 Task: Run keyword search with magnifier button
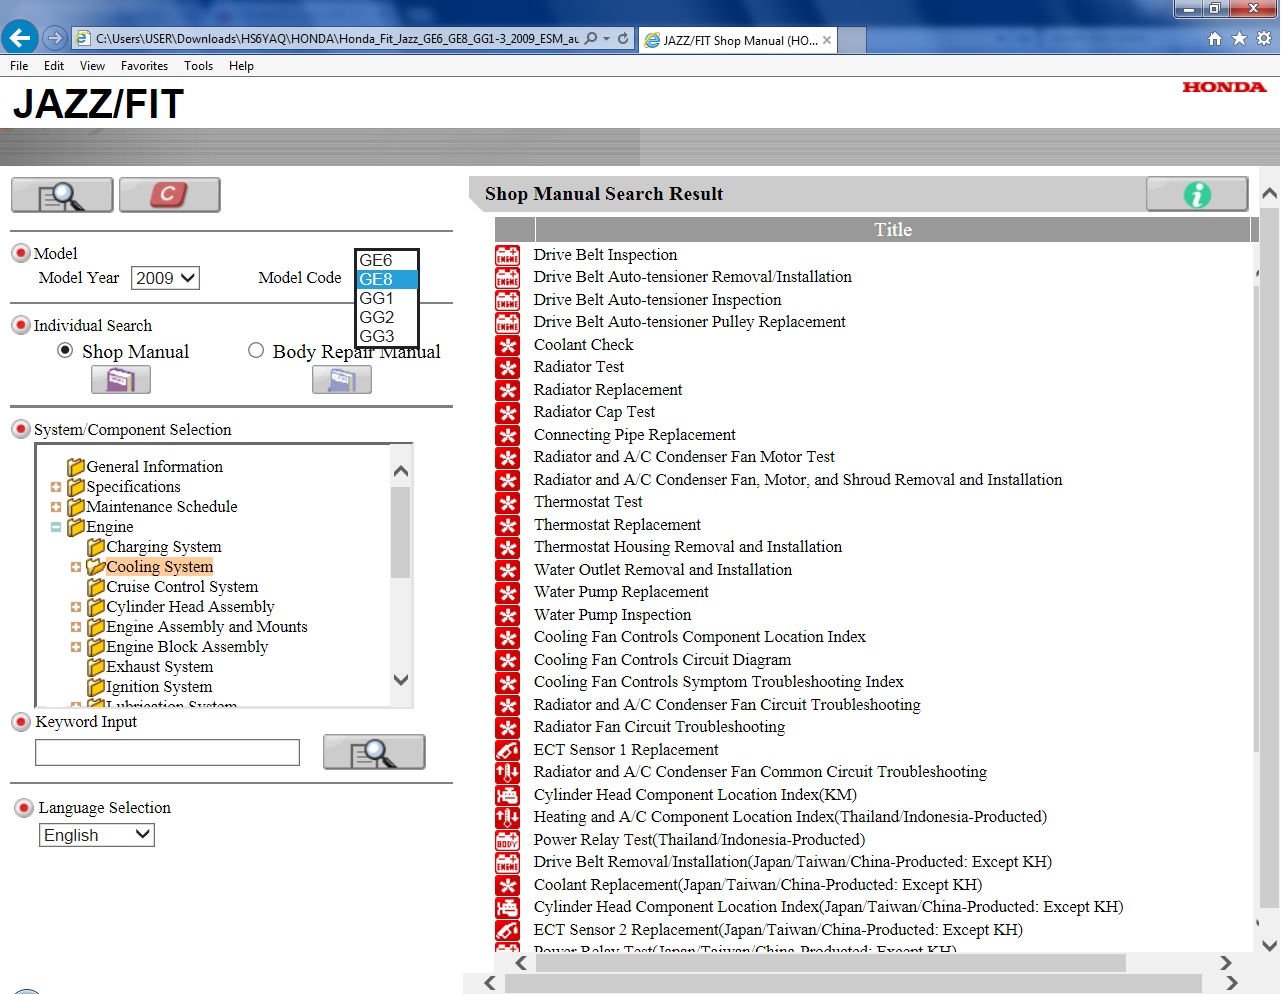tap(374, 752)
